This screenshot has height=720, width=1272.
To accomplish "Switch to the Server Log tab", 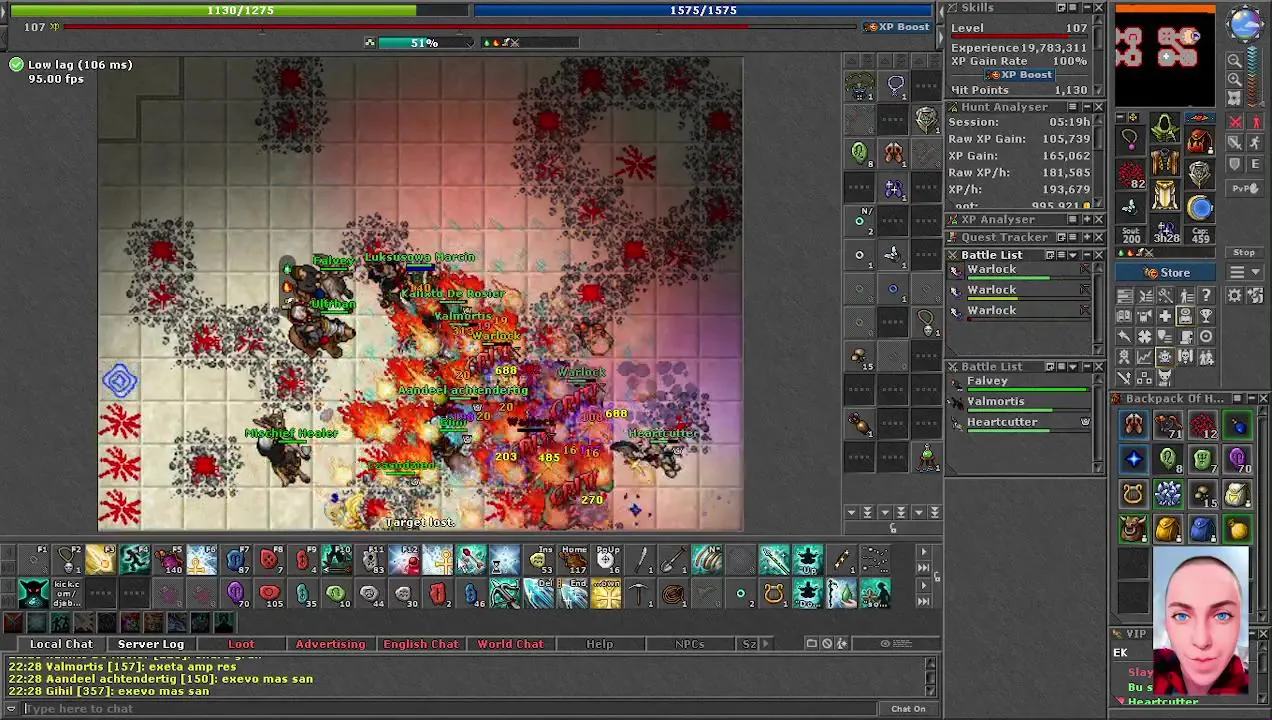I will coord(151,644).
